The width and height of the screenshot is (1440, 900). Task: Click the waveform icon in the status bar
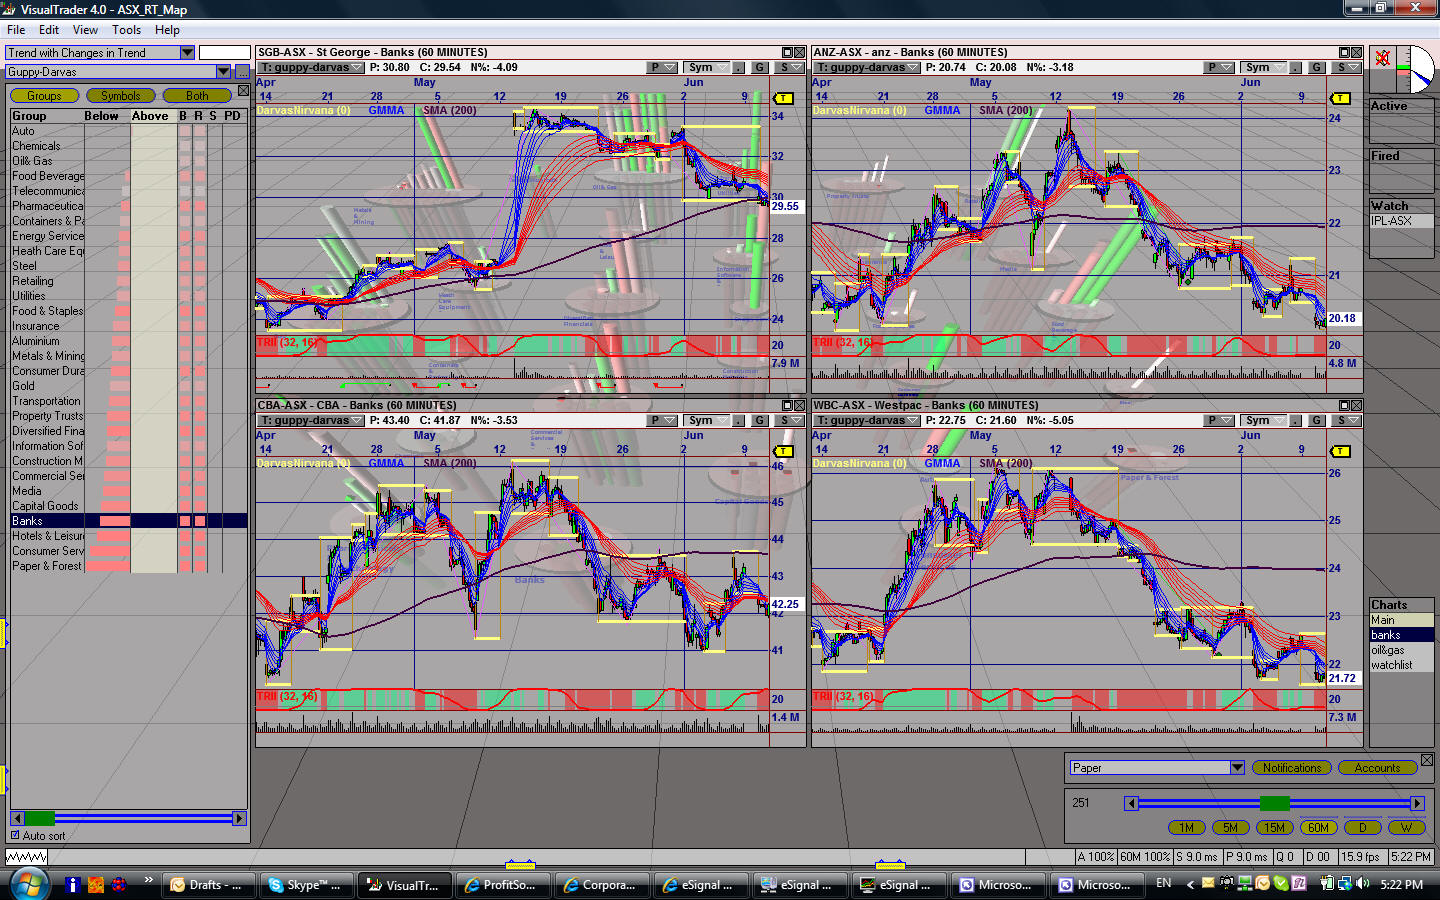(x=26, y=857)
